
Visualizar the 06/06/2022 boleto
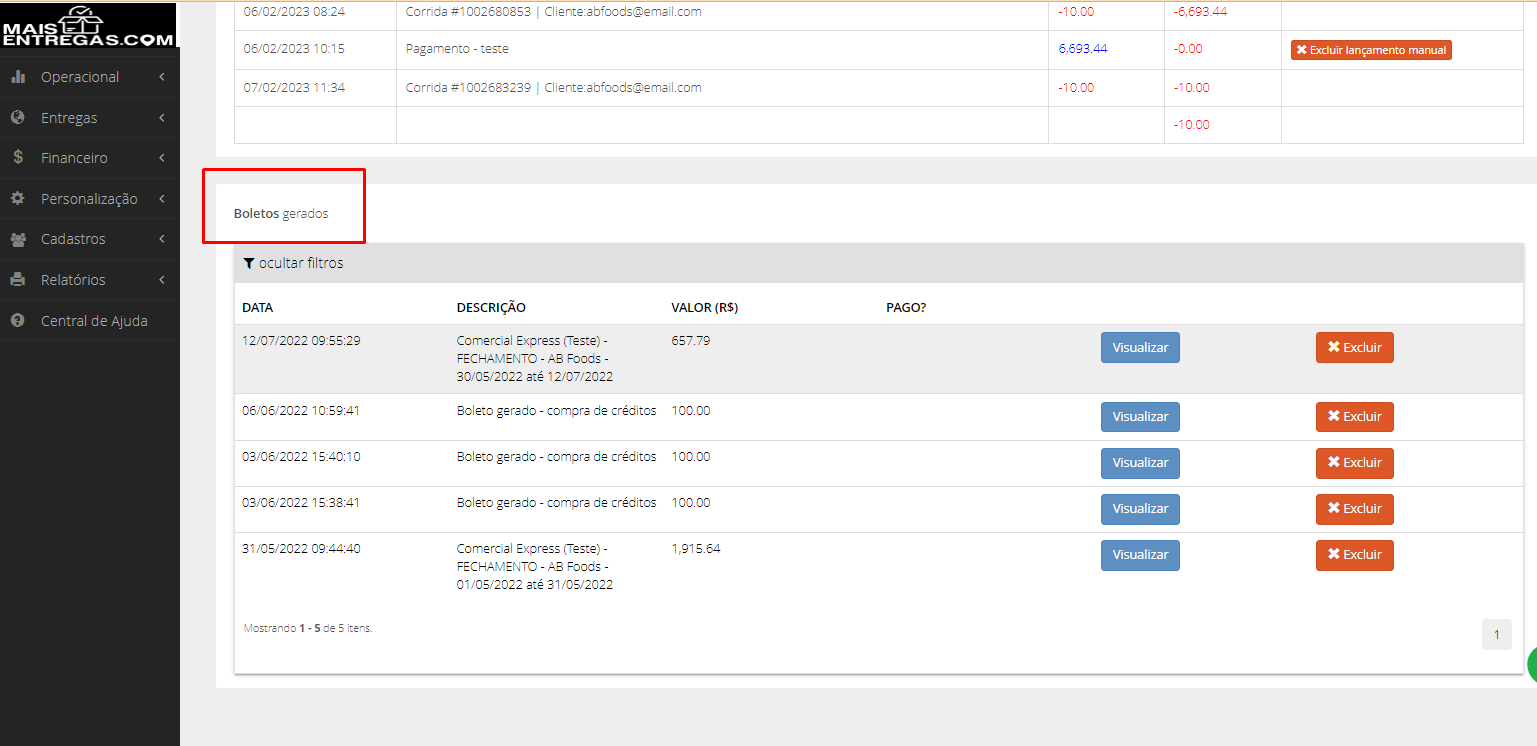[1140, 417]
